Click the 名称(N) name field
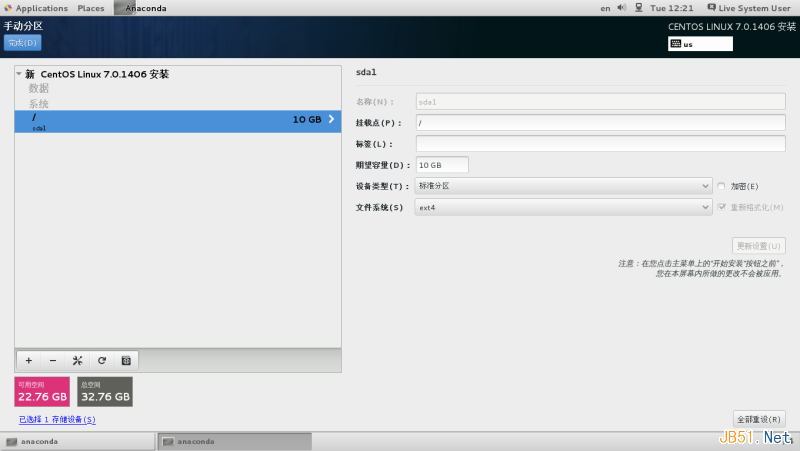 coord(601,102)
